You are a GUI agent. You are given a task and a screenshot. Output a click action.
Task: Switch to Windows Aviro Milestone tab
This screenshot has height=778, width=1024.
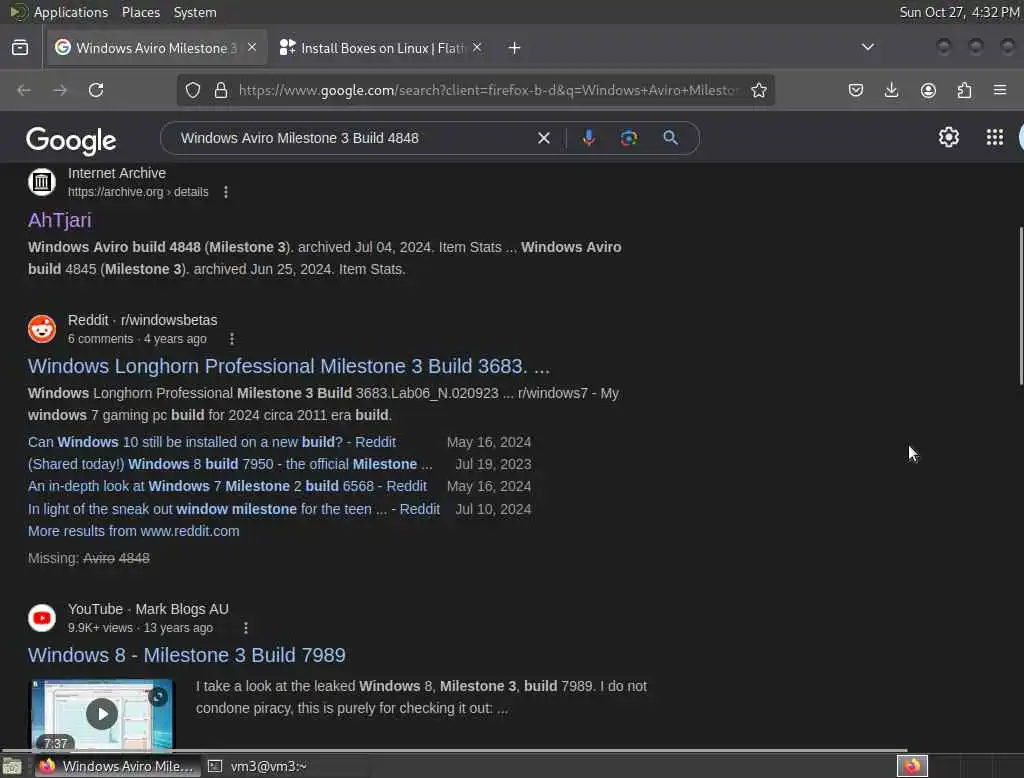[x=155, y=48]
